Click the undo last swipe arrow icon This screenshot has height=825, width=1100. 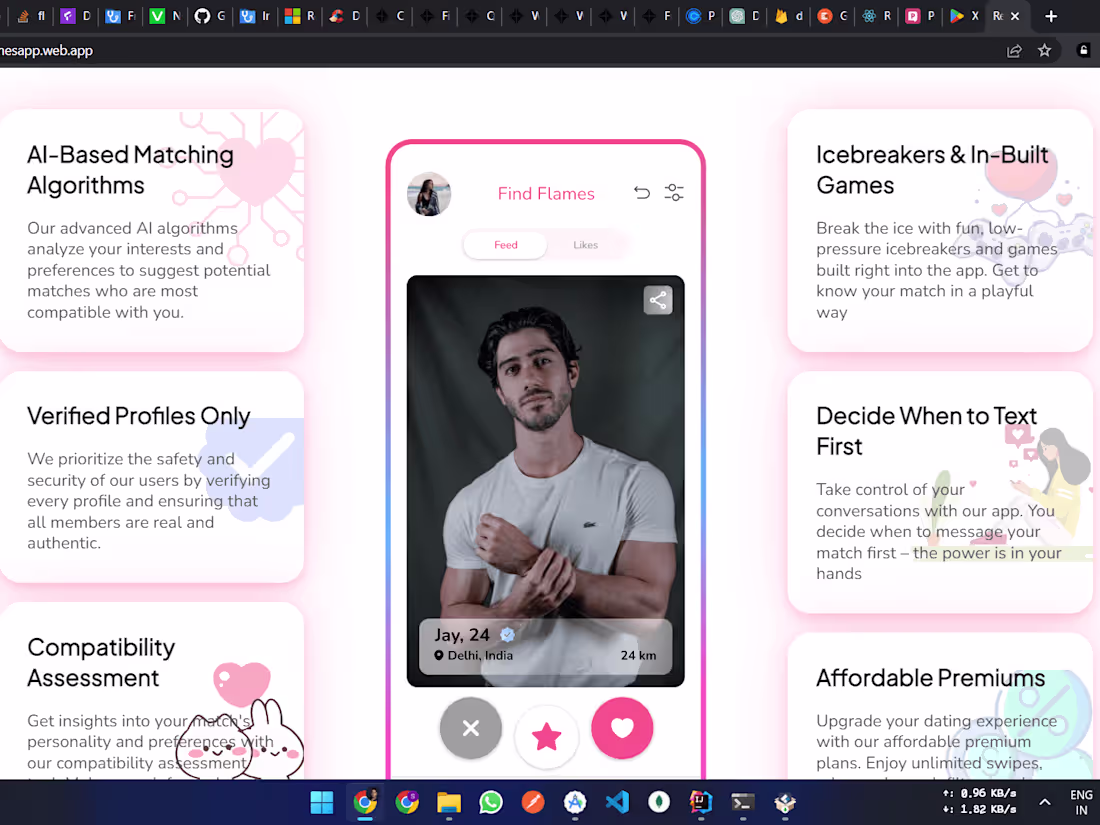tap(641, 193)
